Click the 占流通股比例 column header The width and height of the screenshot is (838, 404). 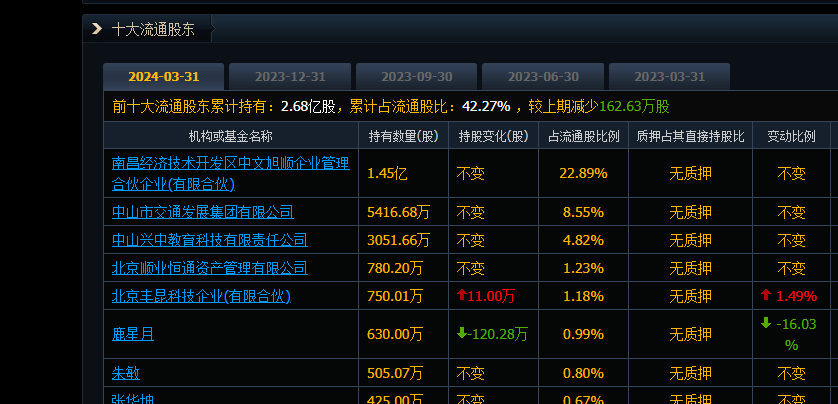tap(584, 136)
